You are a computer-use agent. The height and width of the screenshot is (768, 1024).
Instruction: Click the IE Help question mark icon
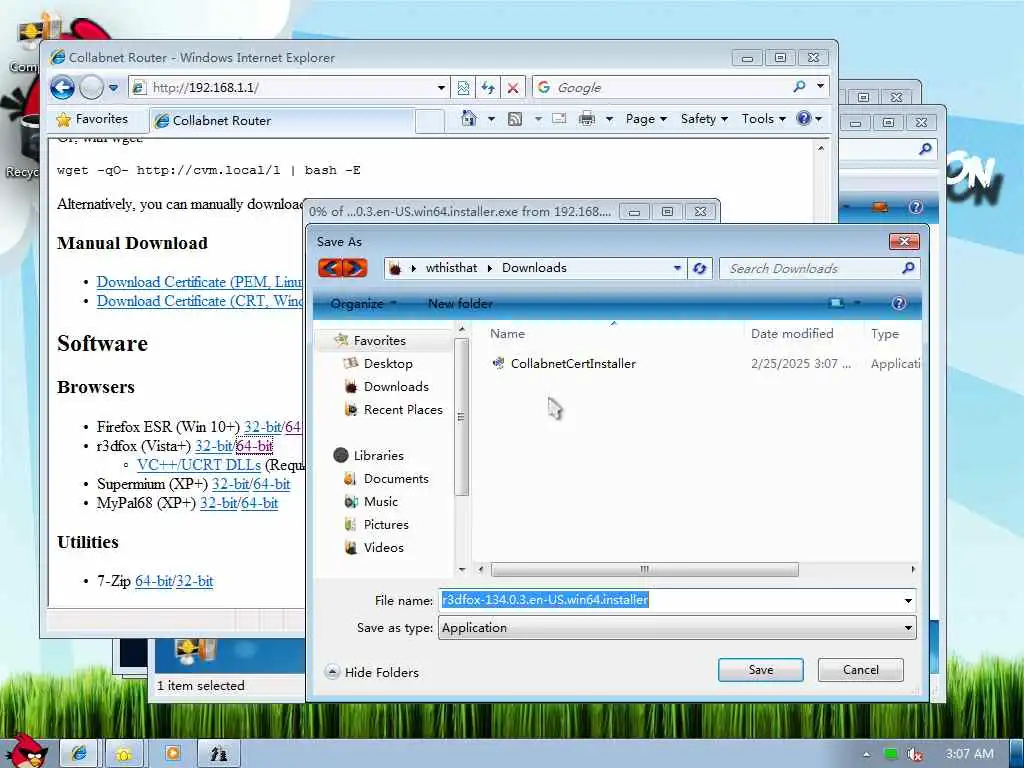pos(804,118)
